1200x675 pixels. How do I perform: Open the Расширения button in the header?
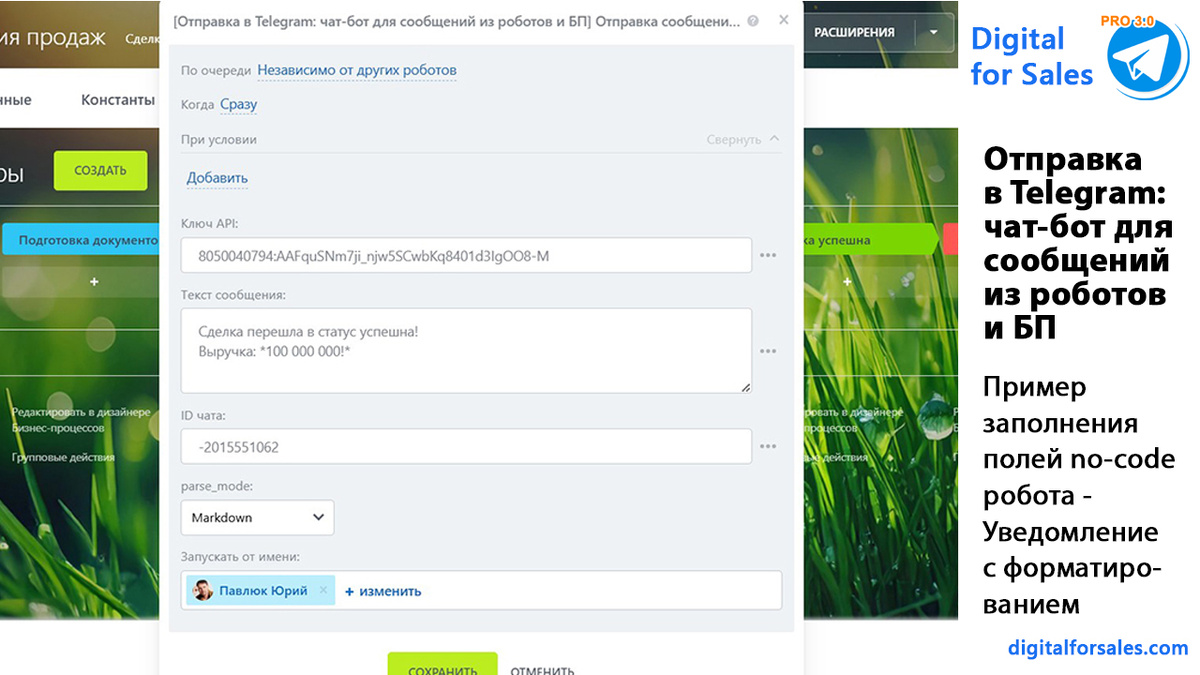tap(854, 32)
